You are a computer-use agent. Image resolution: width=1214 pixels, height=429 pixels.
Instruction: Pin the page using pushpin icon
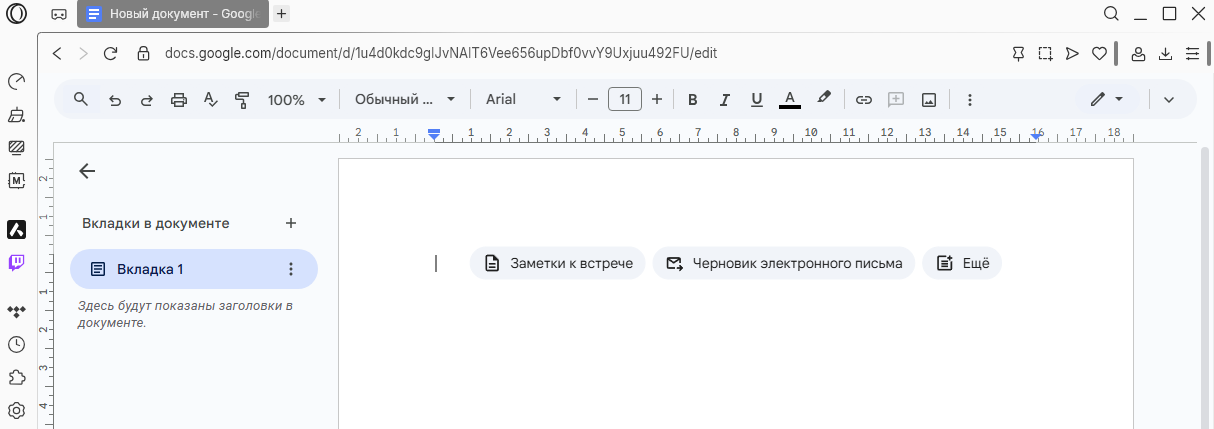pos(1018,53)
